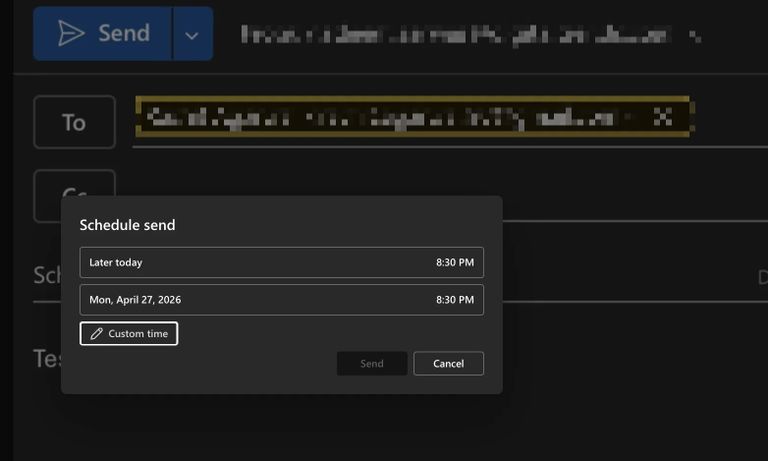The image size is (768, 461).
Task: Click the dialog's Send button
Action: point(372,364)
